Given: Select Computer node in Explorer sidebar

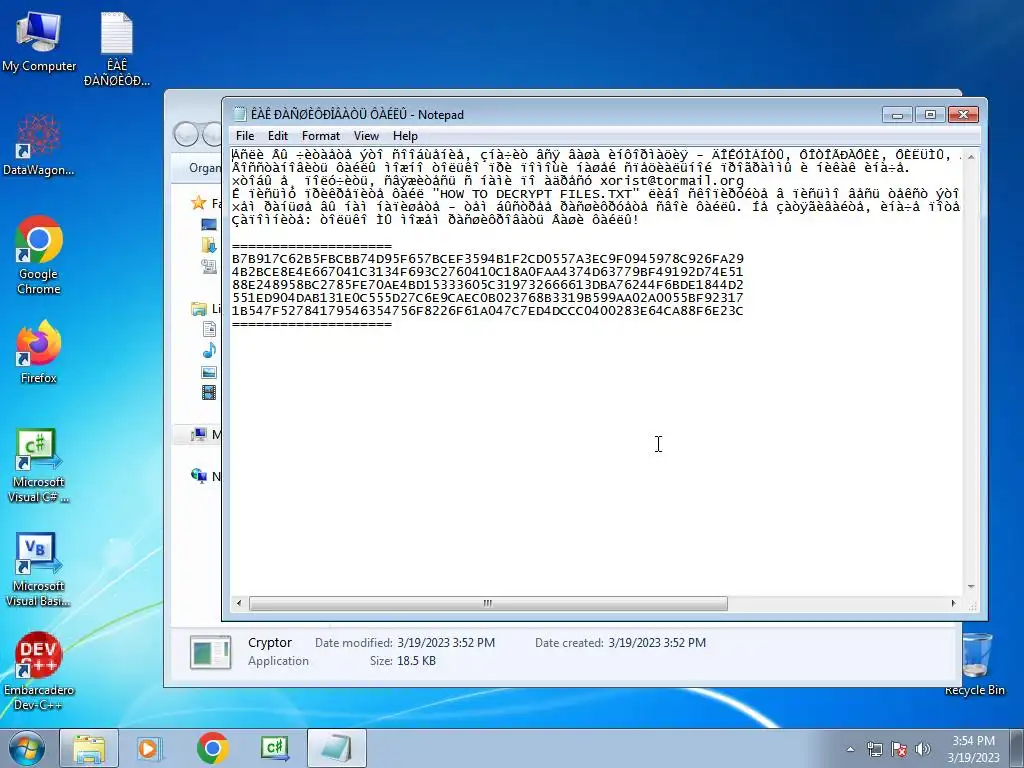Looking at the screenshot, I should pyautogui.click(x=199, y=434).
